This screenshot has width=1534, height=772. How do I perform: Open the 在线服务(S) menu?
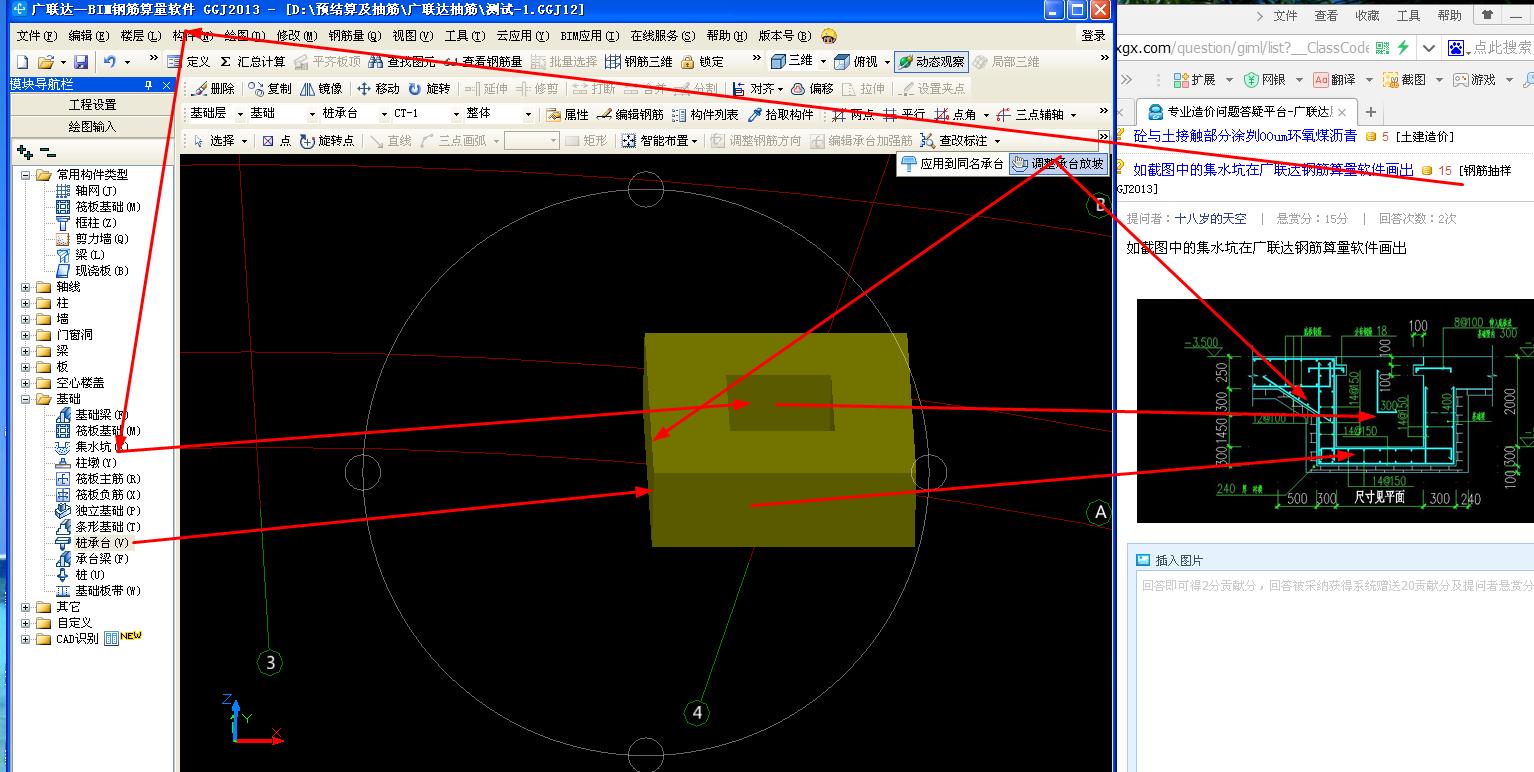point(663,36)
